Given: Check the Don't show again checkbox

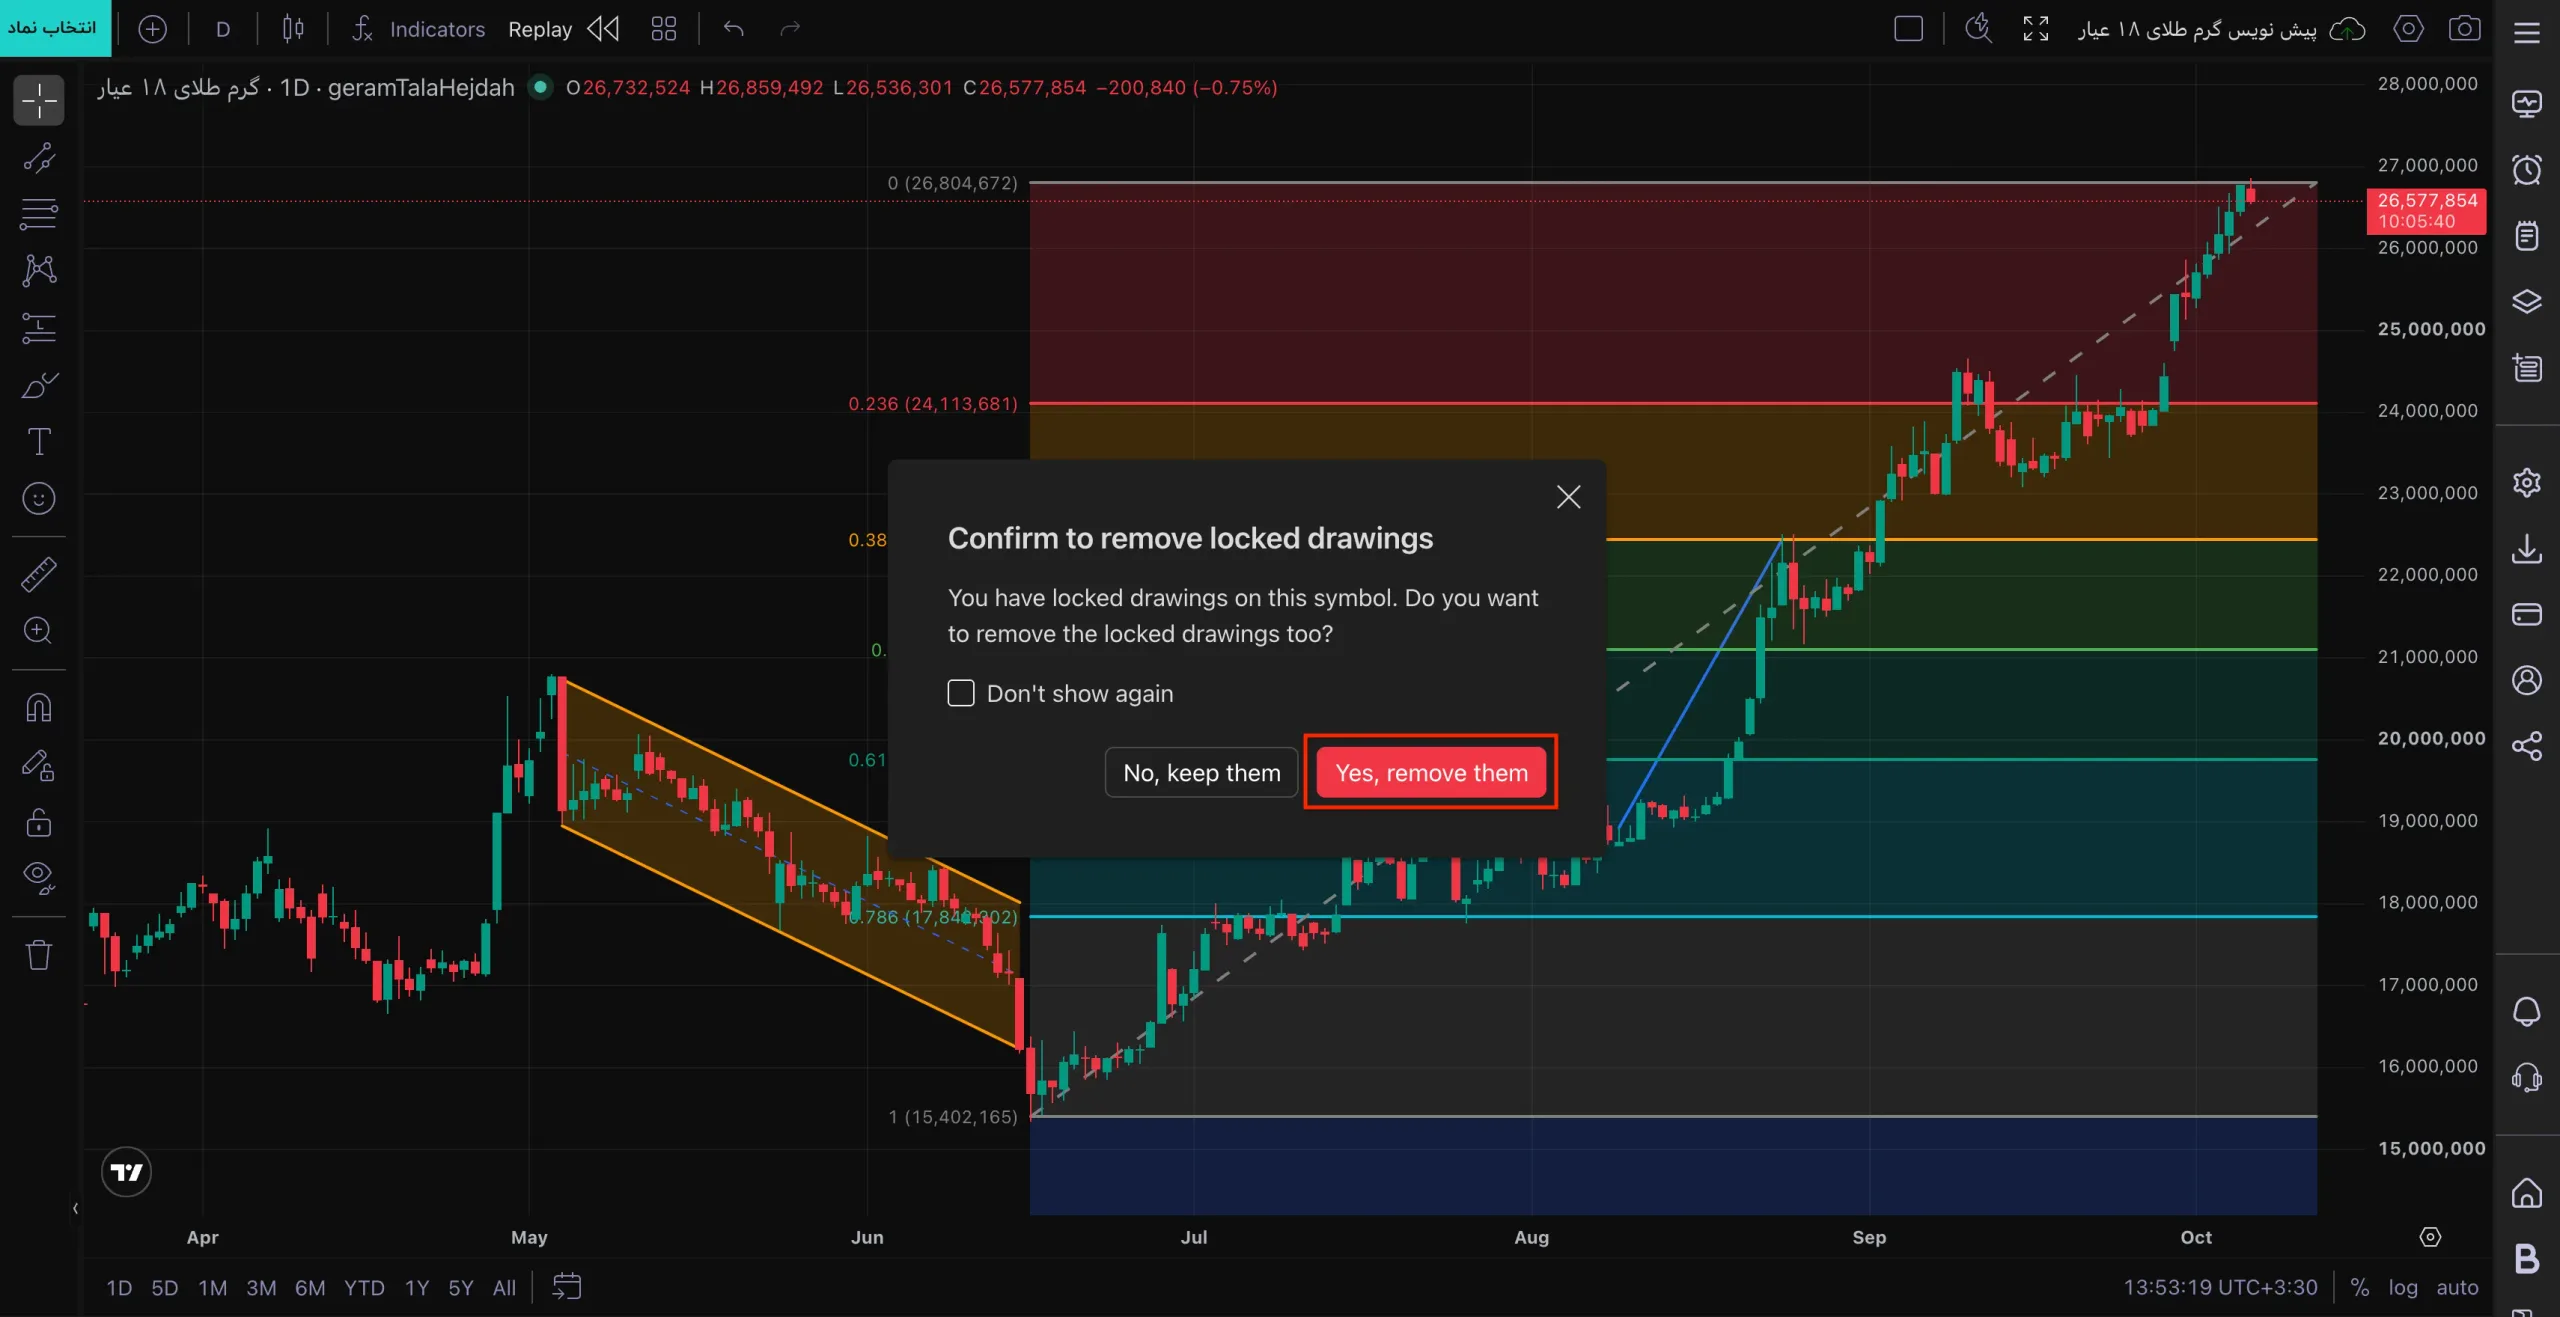Looking at the screenshot, I should point(961,693).
